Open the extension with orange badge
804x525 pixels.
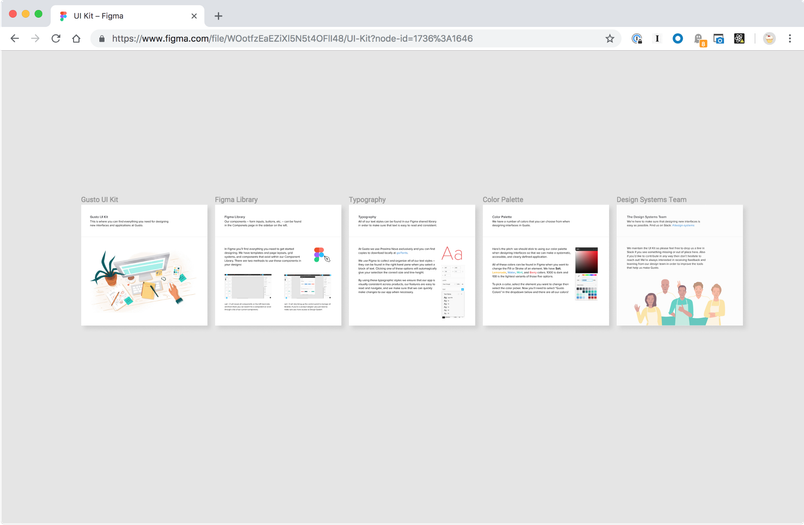coord(699,39)
